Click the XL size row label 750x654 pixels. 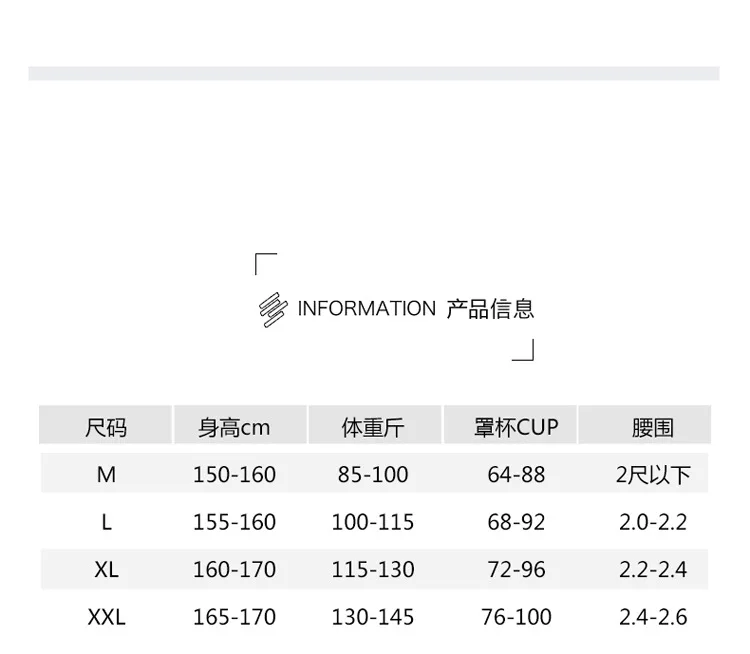click(106, 569)
